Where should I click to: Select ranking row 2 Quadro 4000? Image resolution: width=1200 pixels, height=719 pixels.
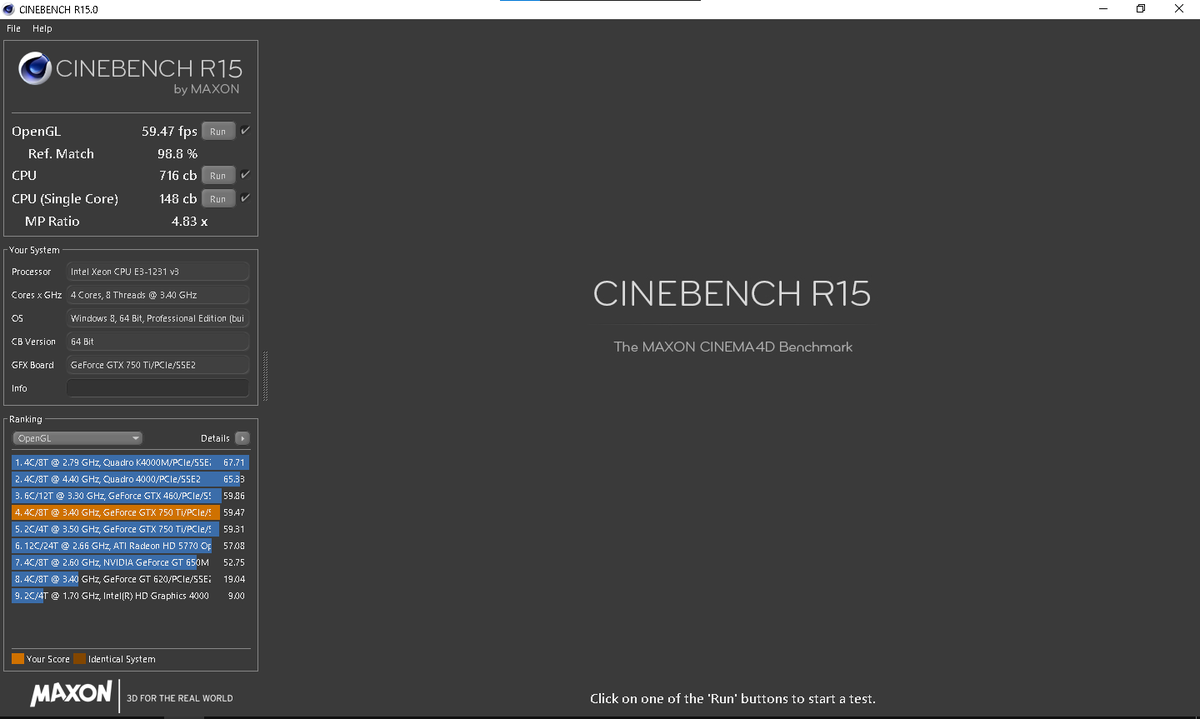tap(131, 479)
